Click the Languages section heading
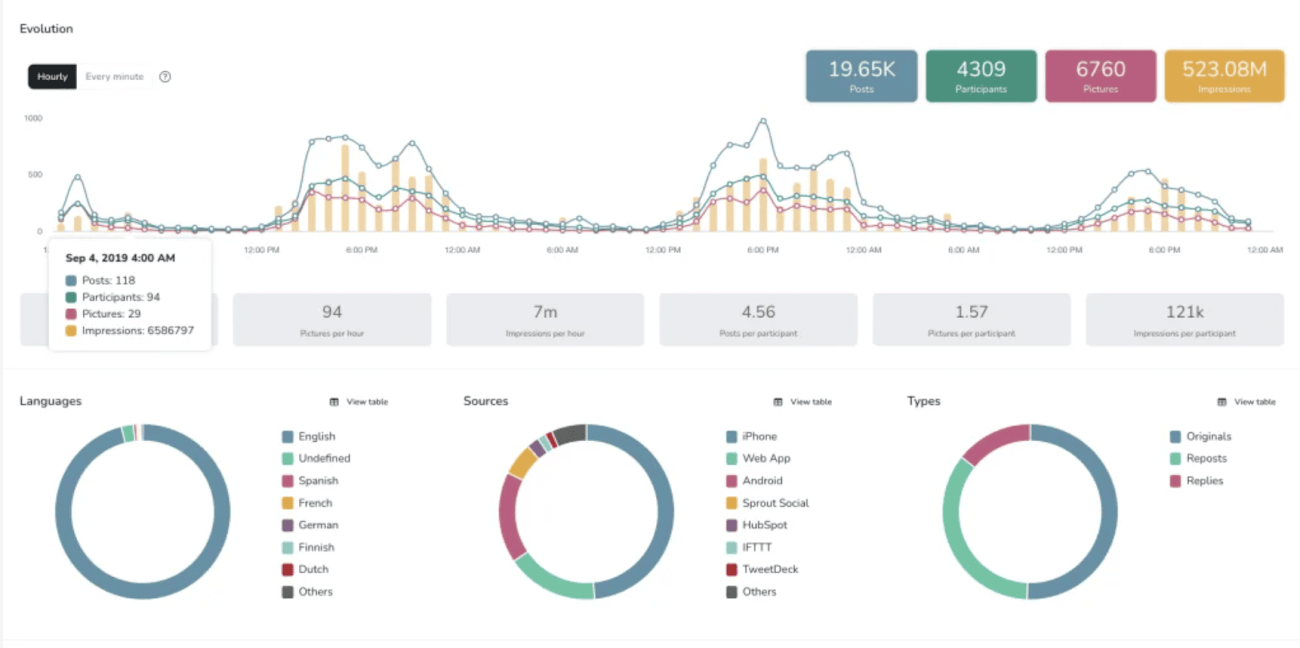The image size is (1300, 648). tap(51, 401)
